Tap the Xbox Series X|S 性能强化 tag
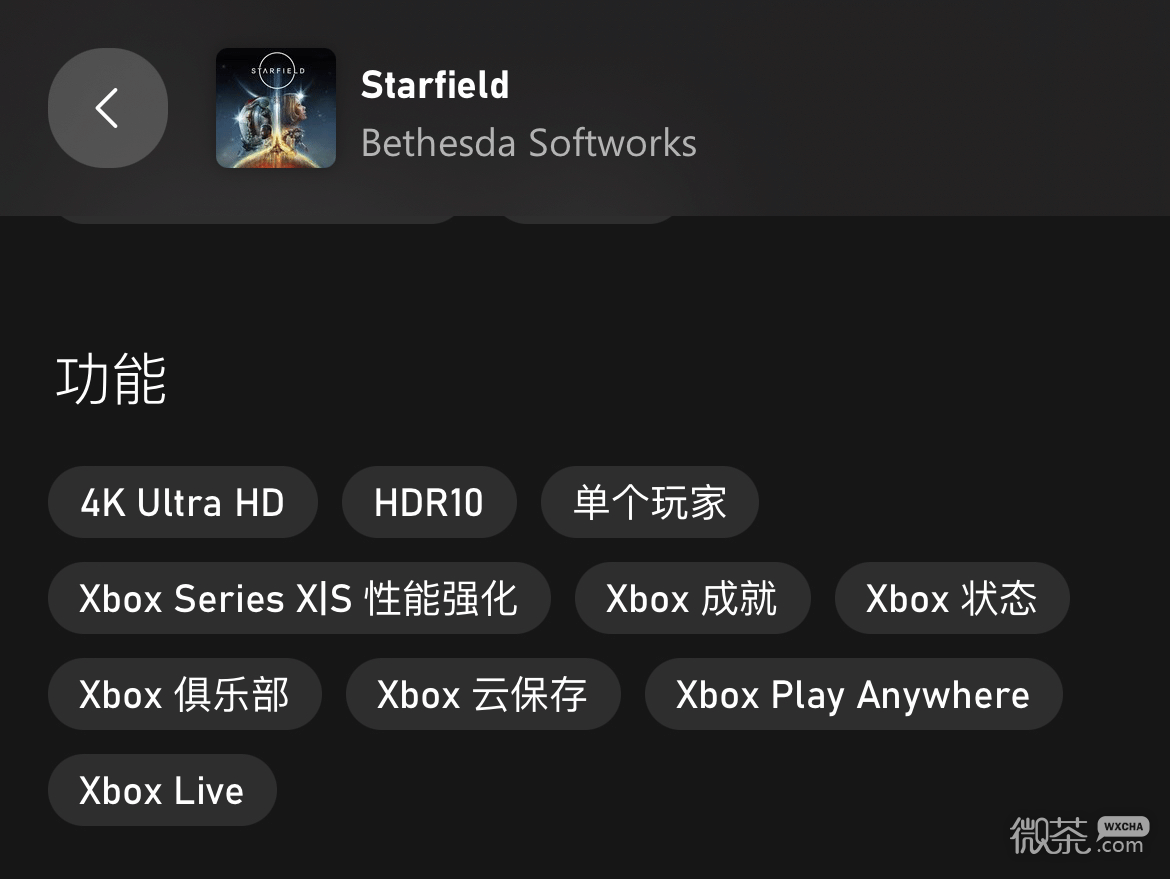 tap(299, 598)
